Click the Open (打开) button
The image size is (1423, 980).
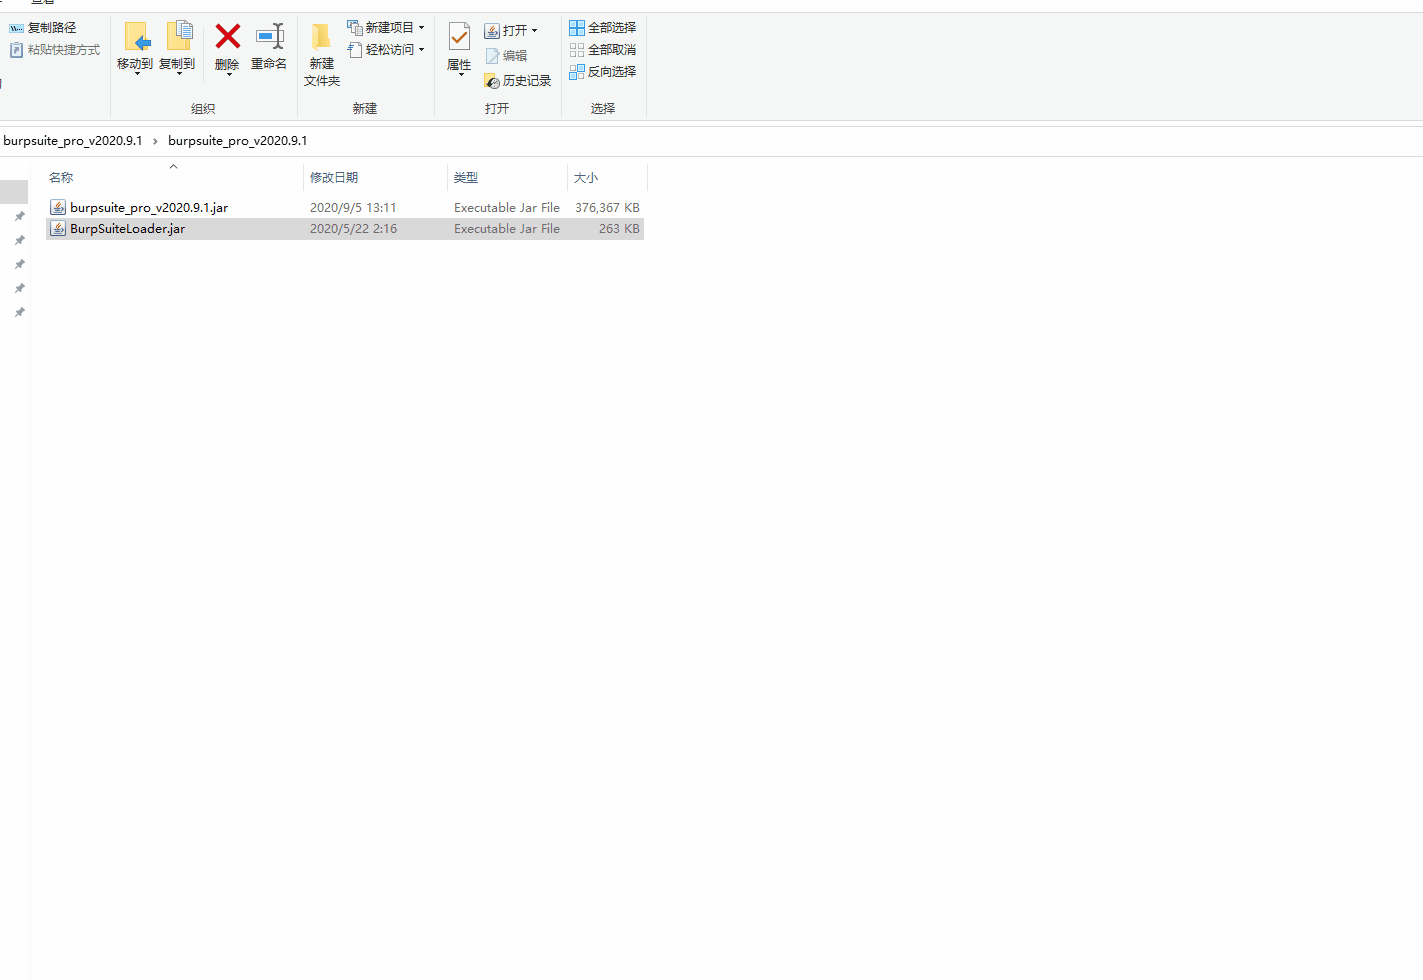pyautogui.click(x=506, y=31)
